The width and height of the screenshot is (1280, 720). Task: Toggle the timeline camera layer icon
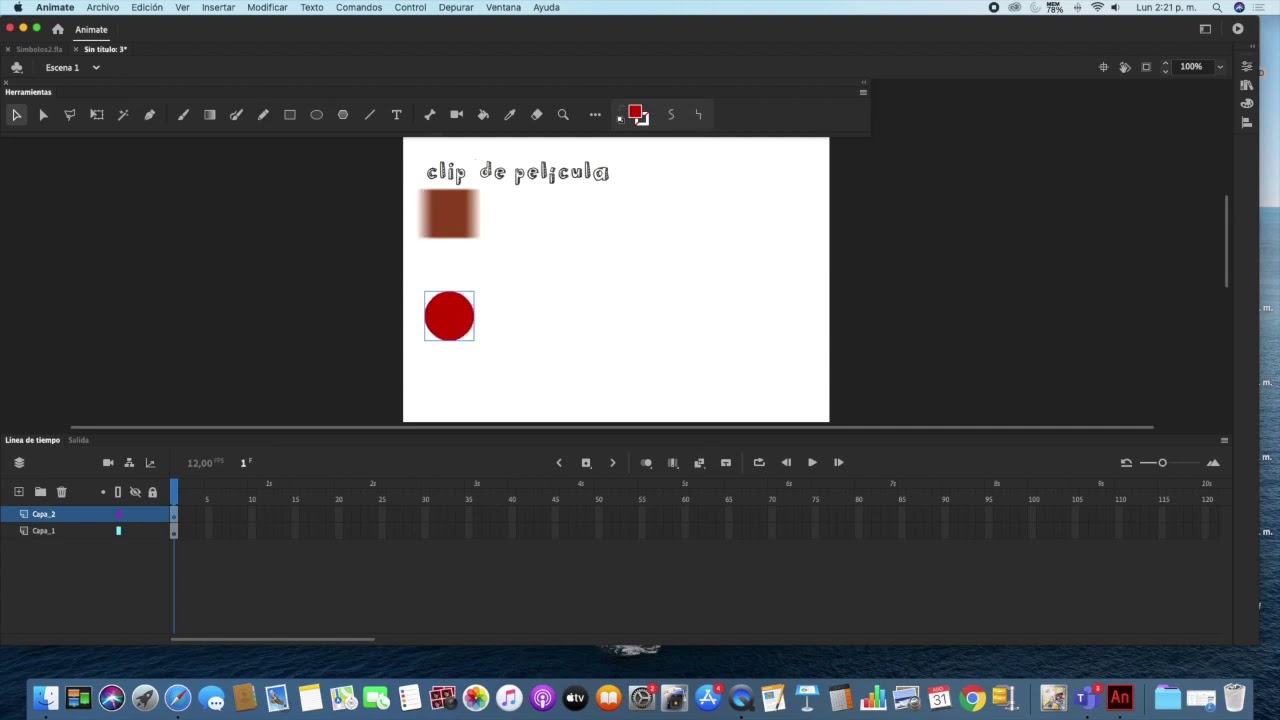click(108, 463)
